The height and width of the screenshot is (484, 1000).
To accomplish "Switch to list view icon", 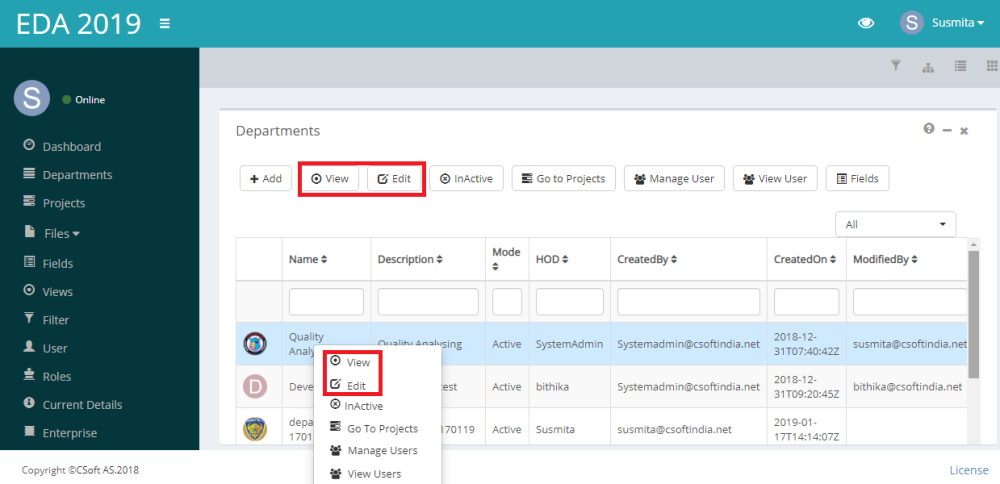I will point(960,65).
